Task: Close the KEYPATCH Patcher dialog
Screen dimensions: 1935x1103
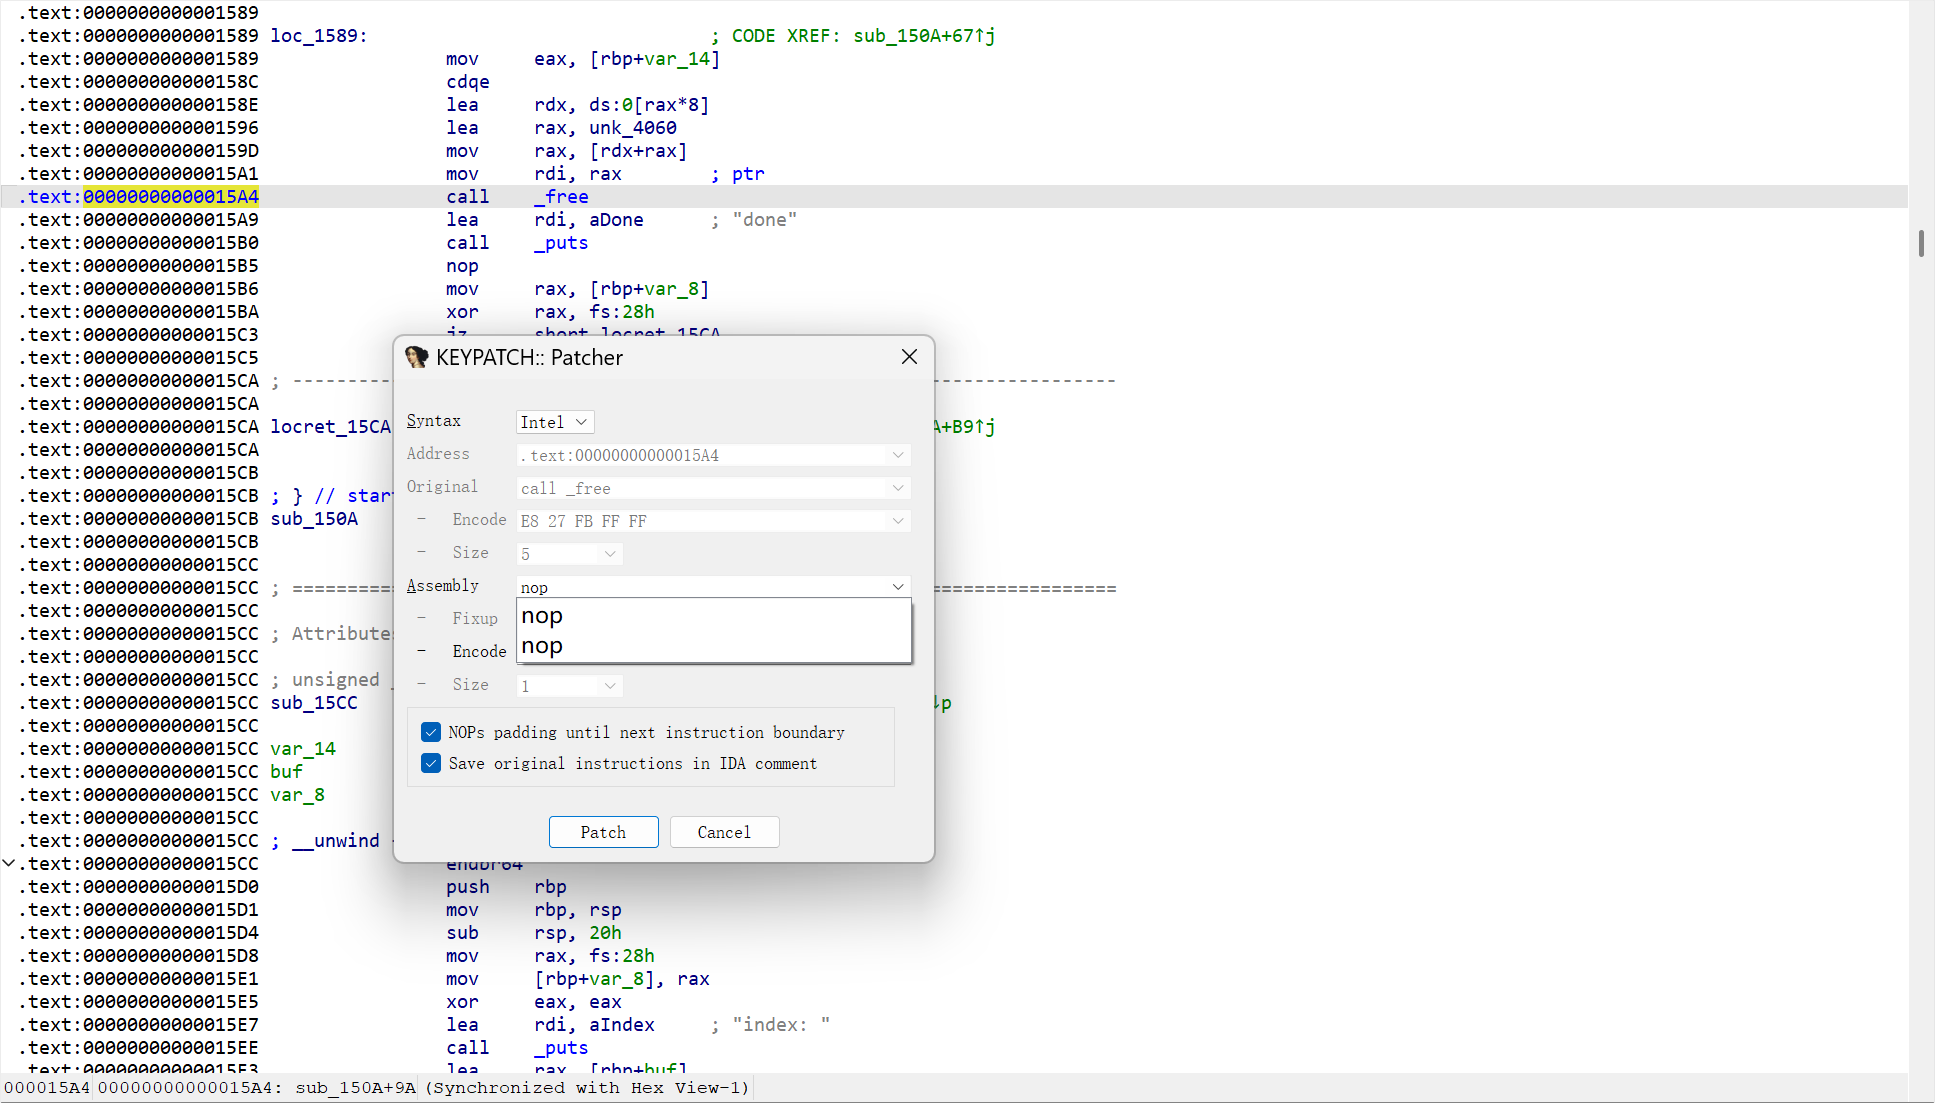Action: click(x=908, y=357)
